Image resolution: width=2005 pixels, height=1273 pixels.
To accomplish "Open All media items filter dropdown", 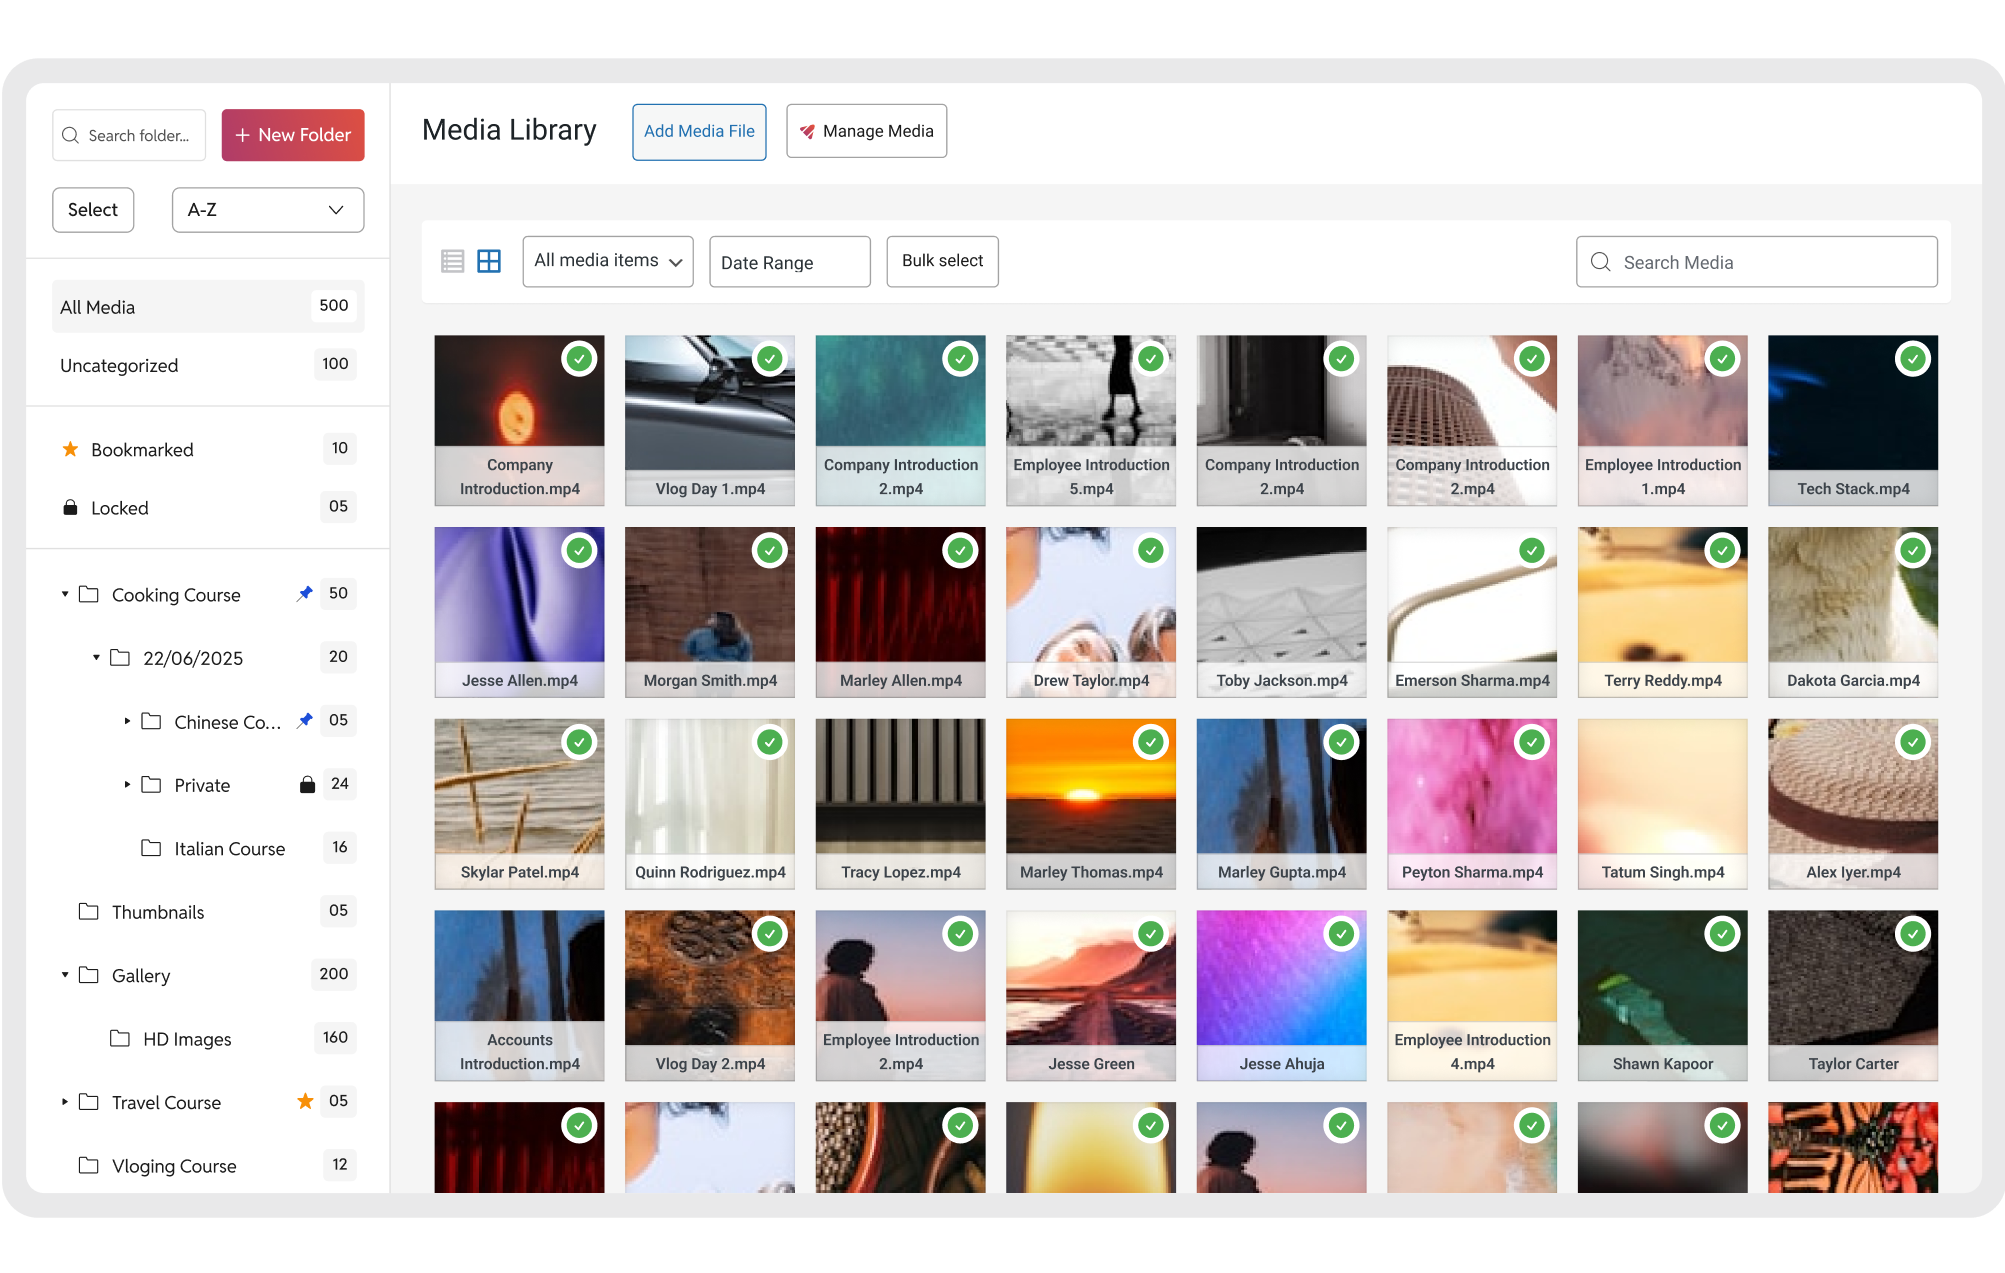I will [607, 261].
